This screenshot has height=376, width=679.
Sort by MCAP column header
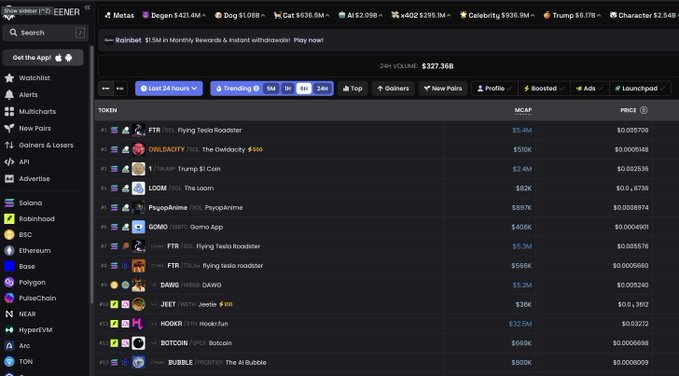(523, 110)
